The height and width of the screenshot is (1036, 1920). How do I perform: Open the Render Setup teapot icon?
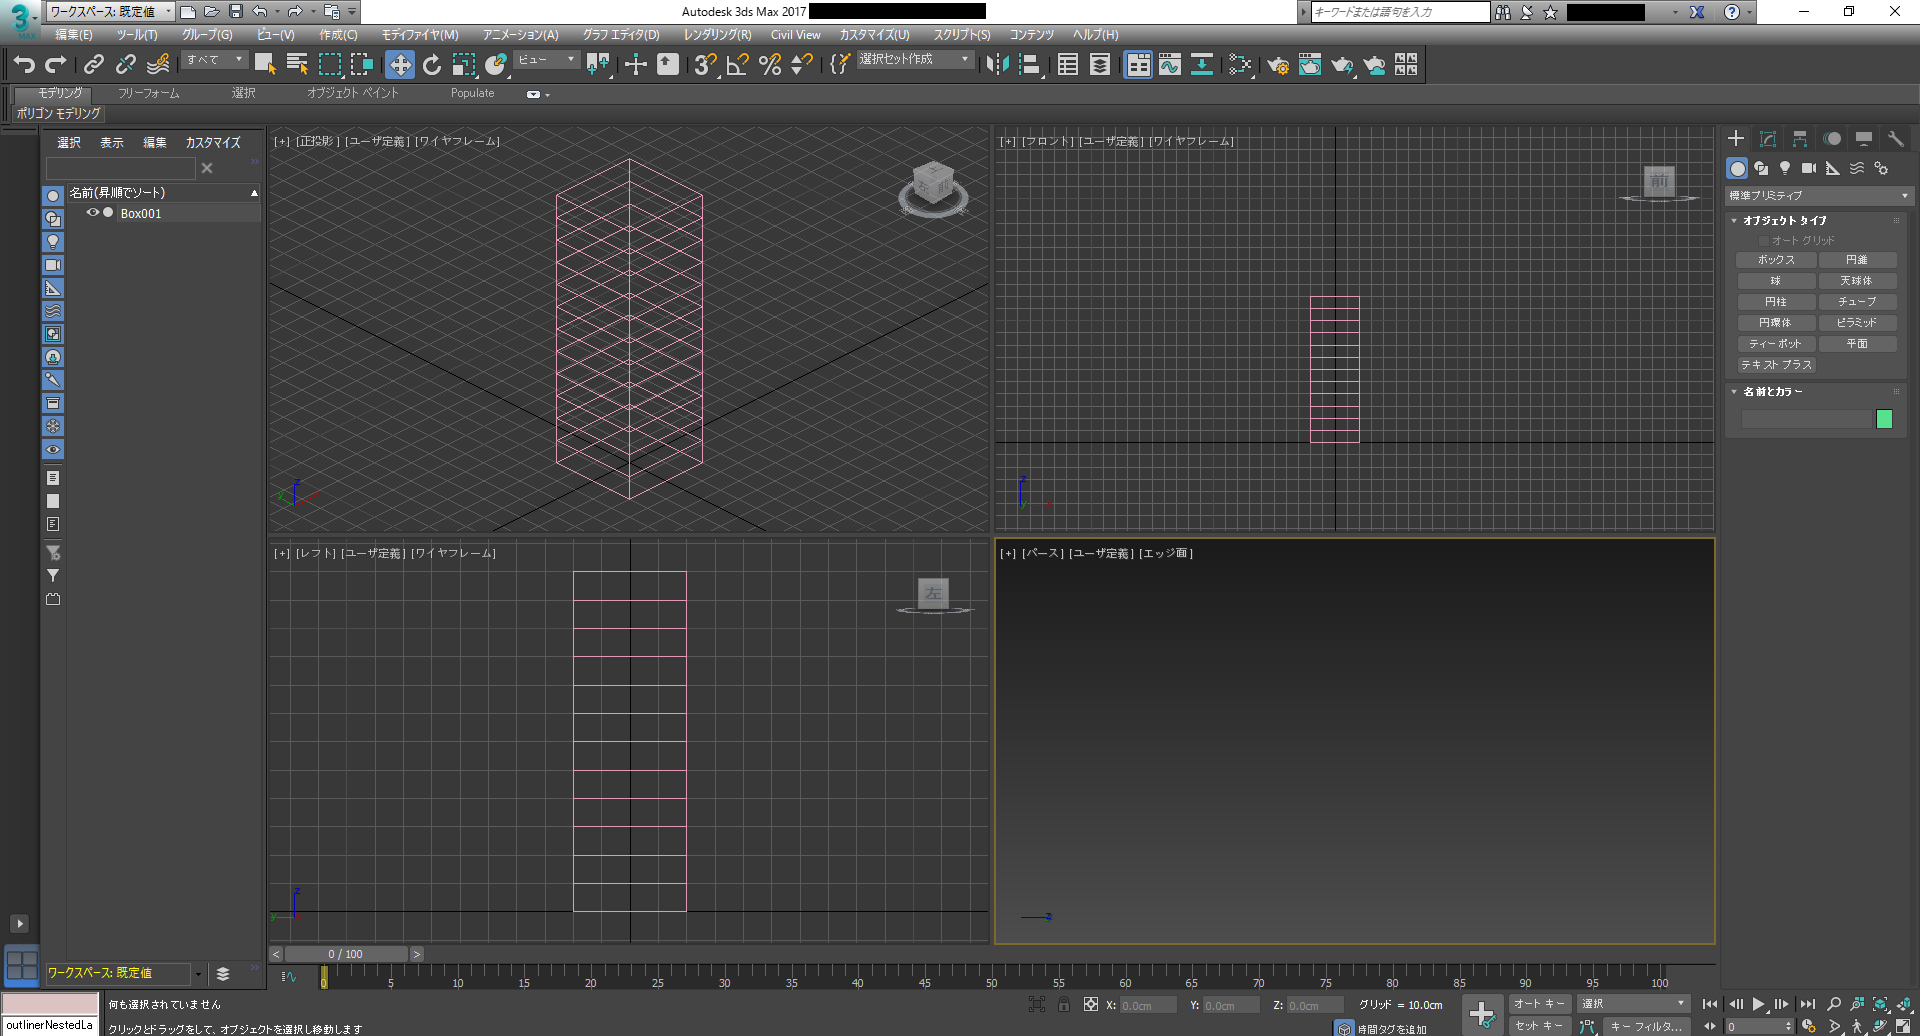click(1277, 65)
